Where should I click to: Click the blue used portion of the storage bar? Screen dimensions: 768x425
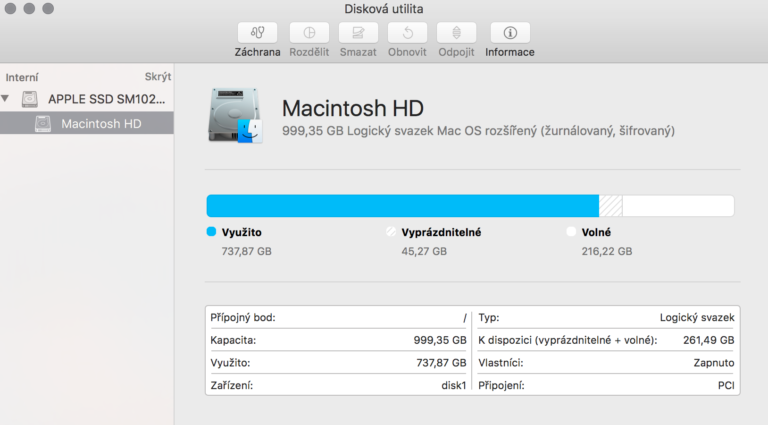[400, 206]
